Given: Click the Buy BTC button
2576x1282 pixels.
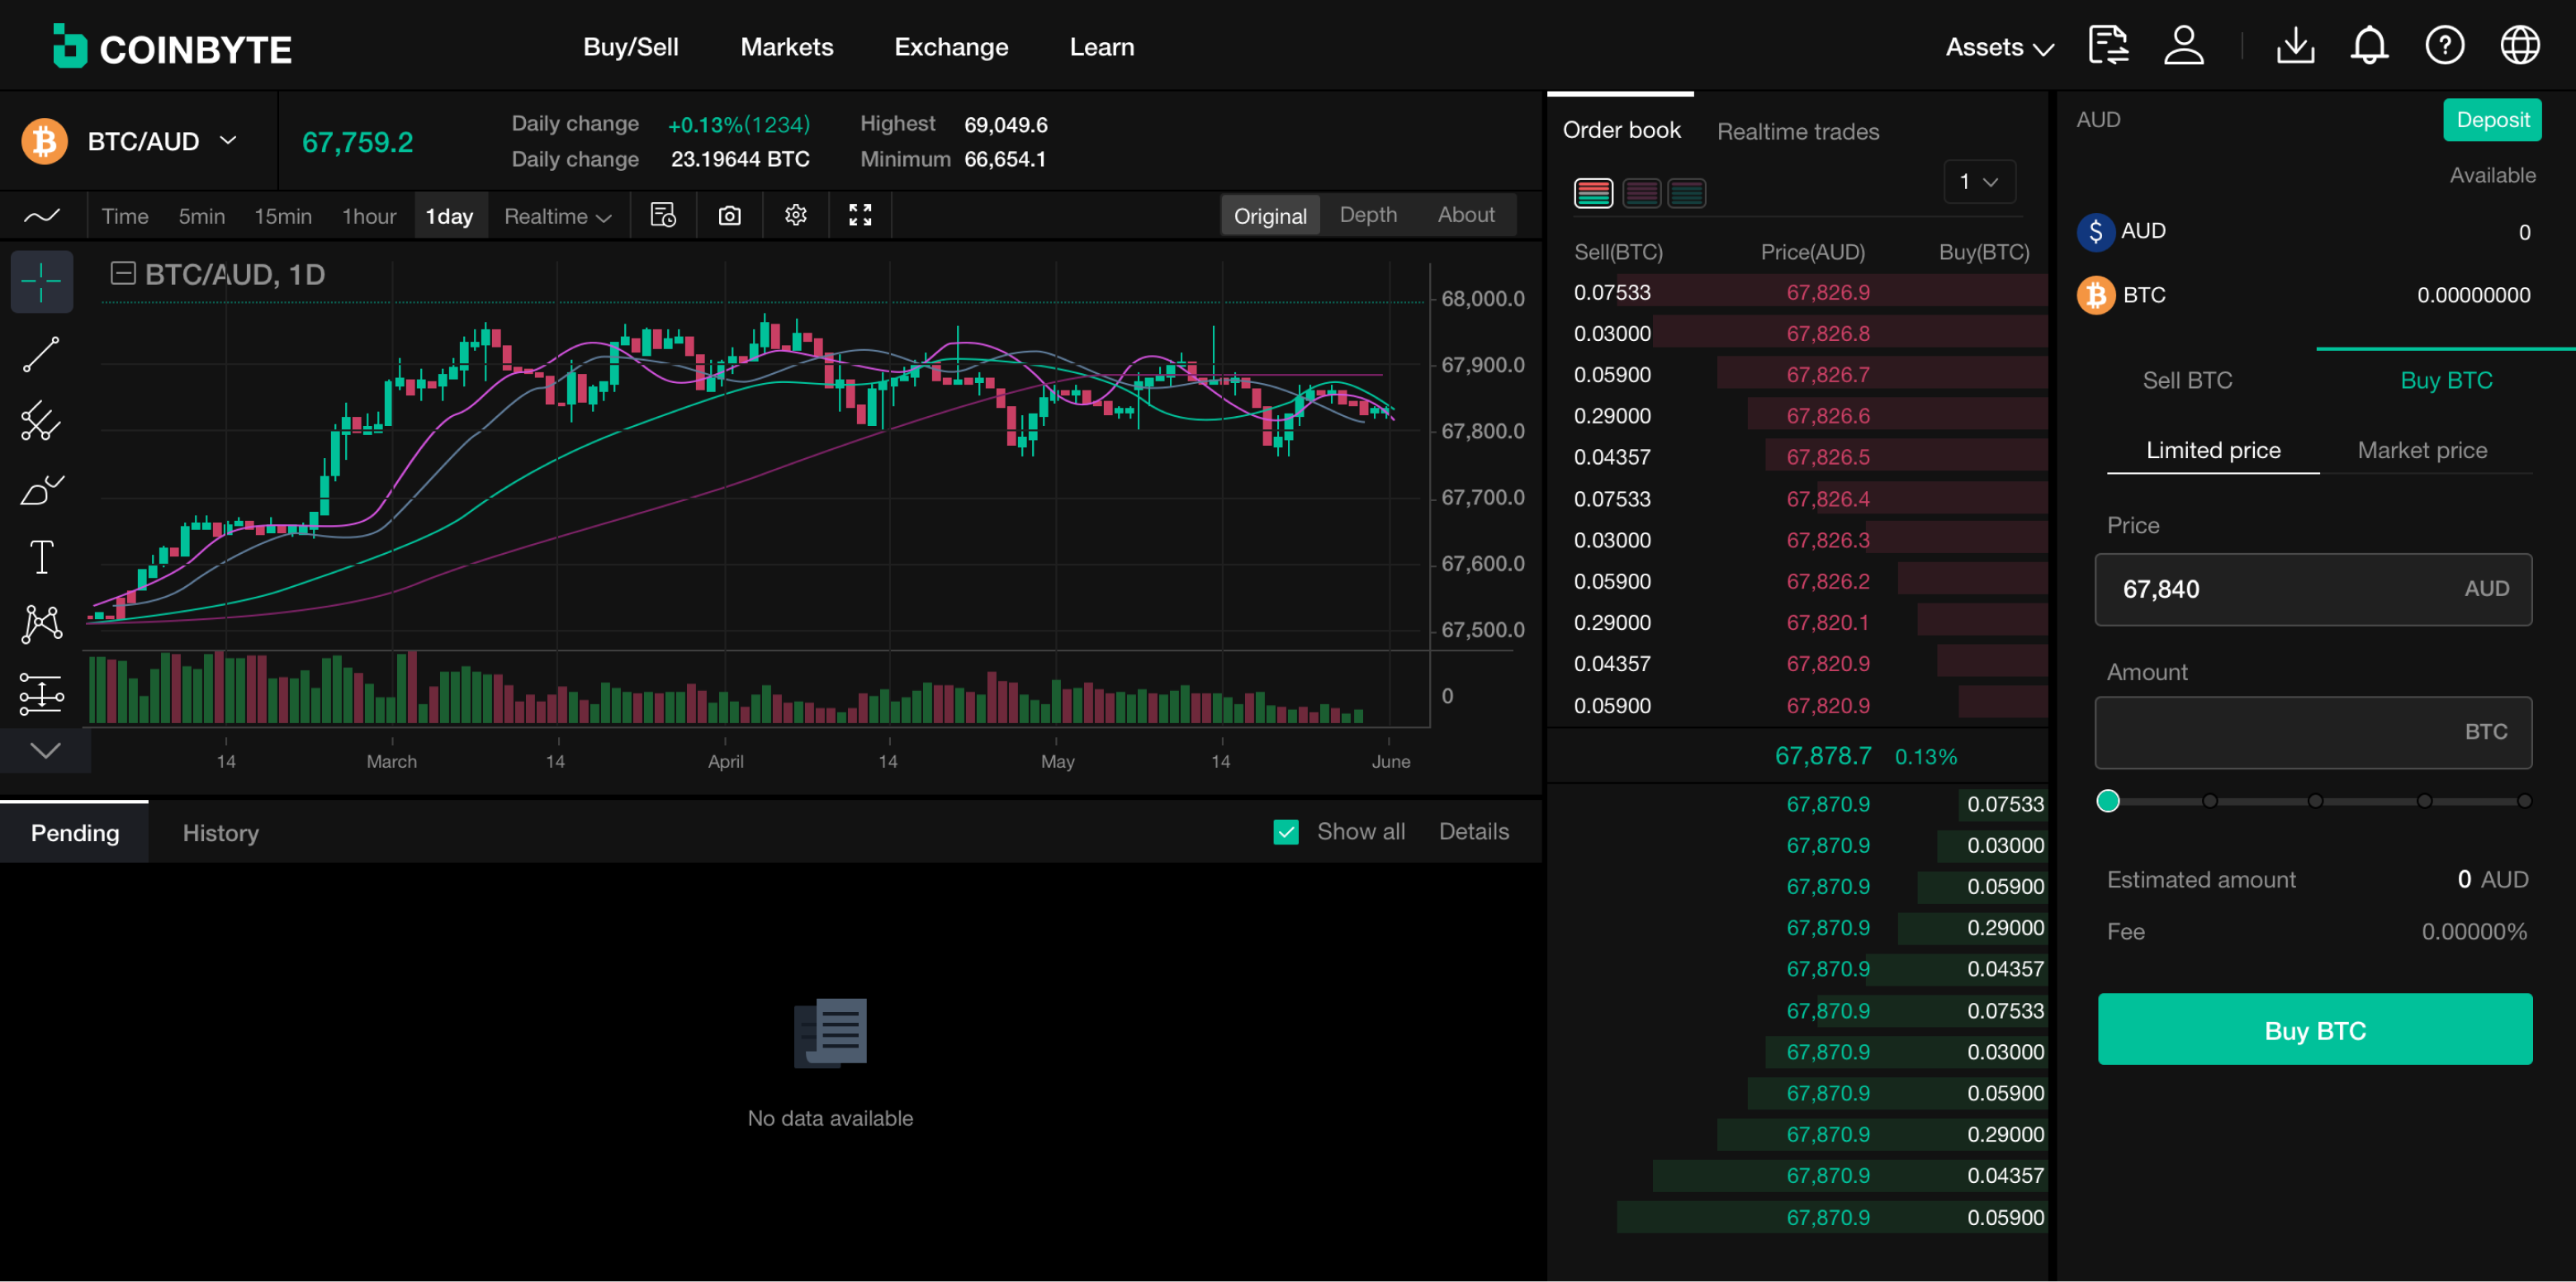Looking at the screenshot, I should [2314, 1030].
